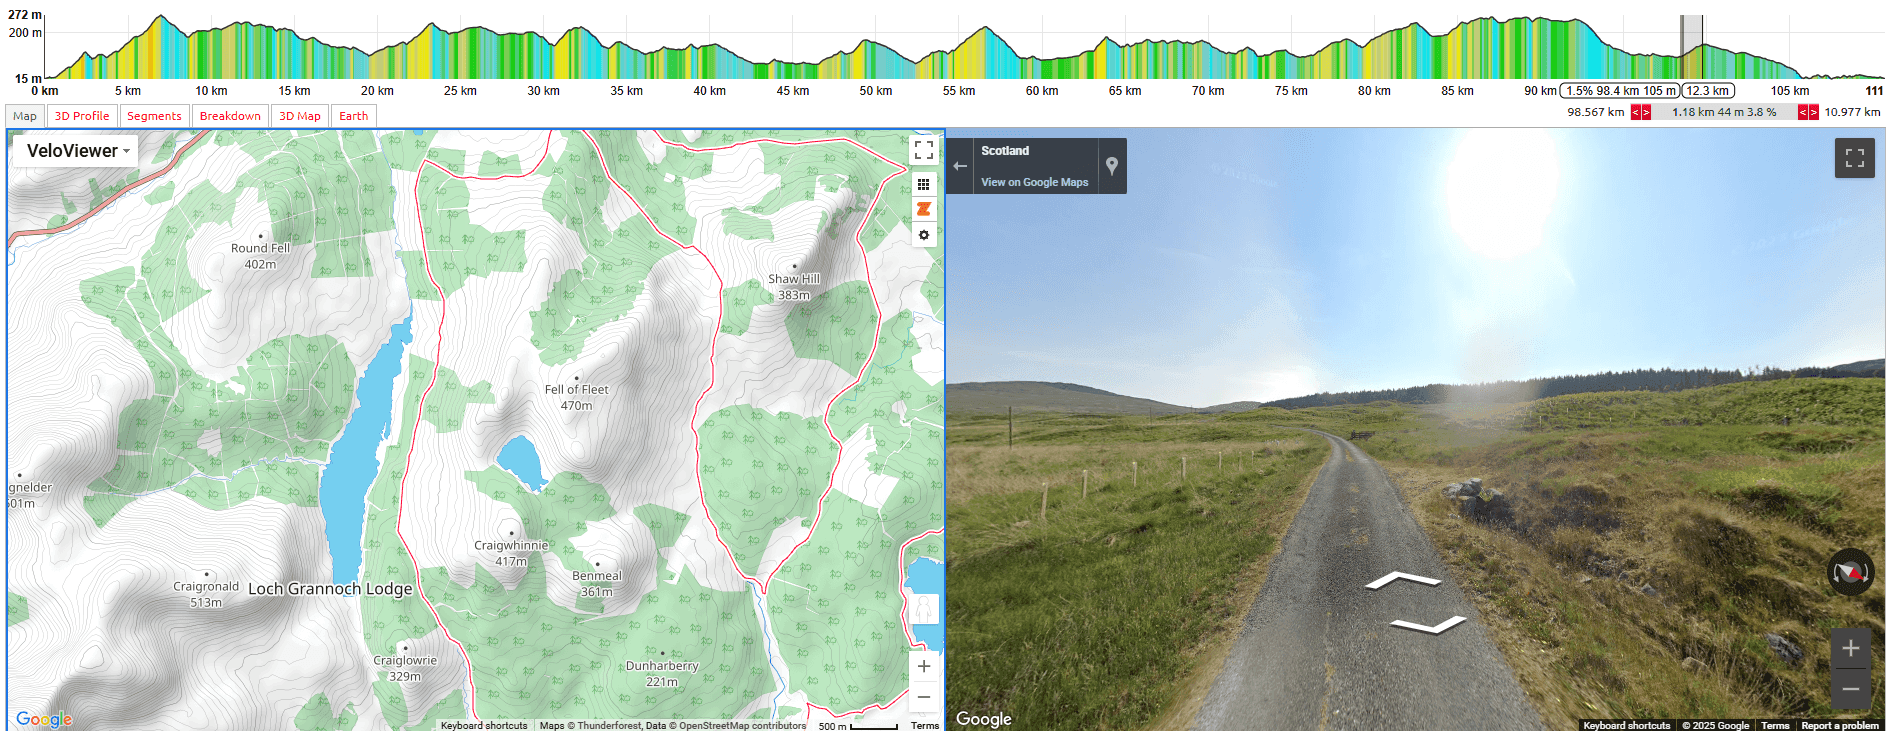The image size is (1889, 731).
Task: Switch to the 3D Map tab
Action: (300, 116)
